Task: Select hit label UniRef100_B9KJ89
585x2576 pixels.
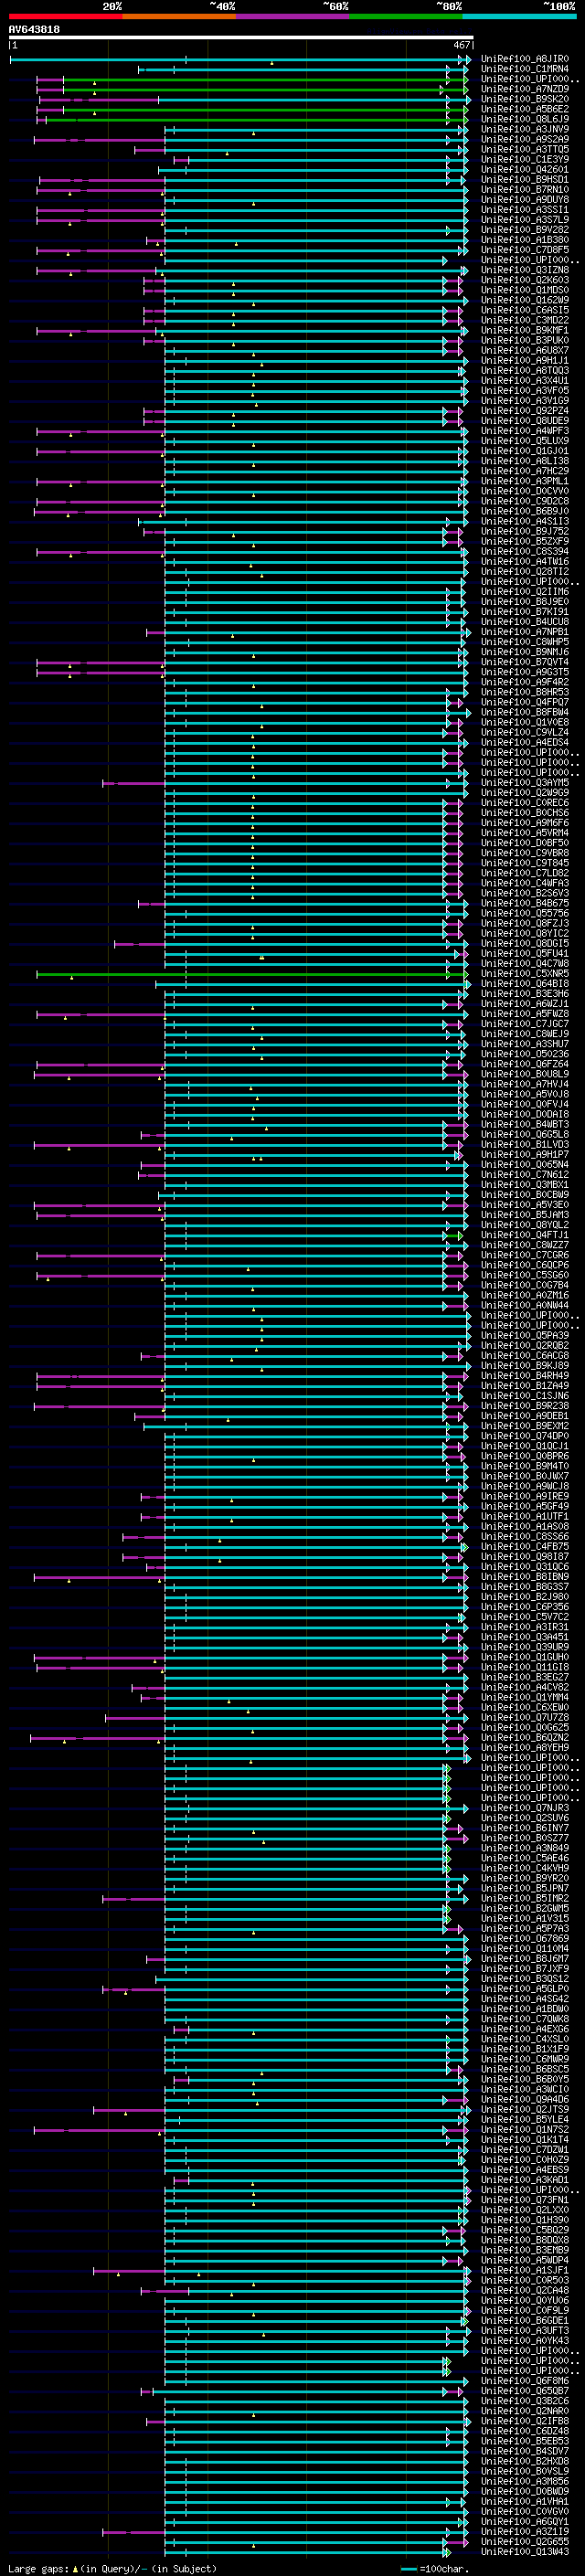Action: pos(525,1366)
